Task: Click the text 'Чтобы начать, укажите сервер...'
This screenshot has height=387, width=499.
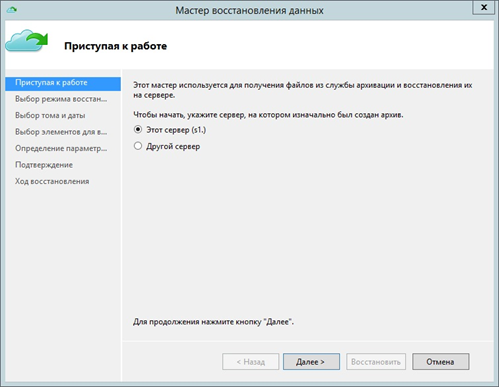Action: 268,115
